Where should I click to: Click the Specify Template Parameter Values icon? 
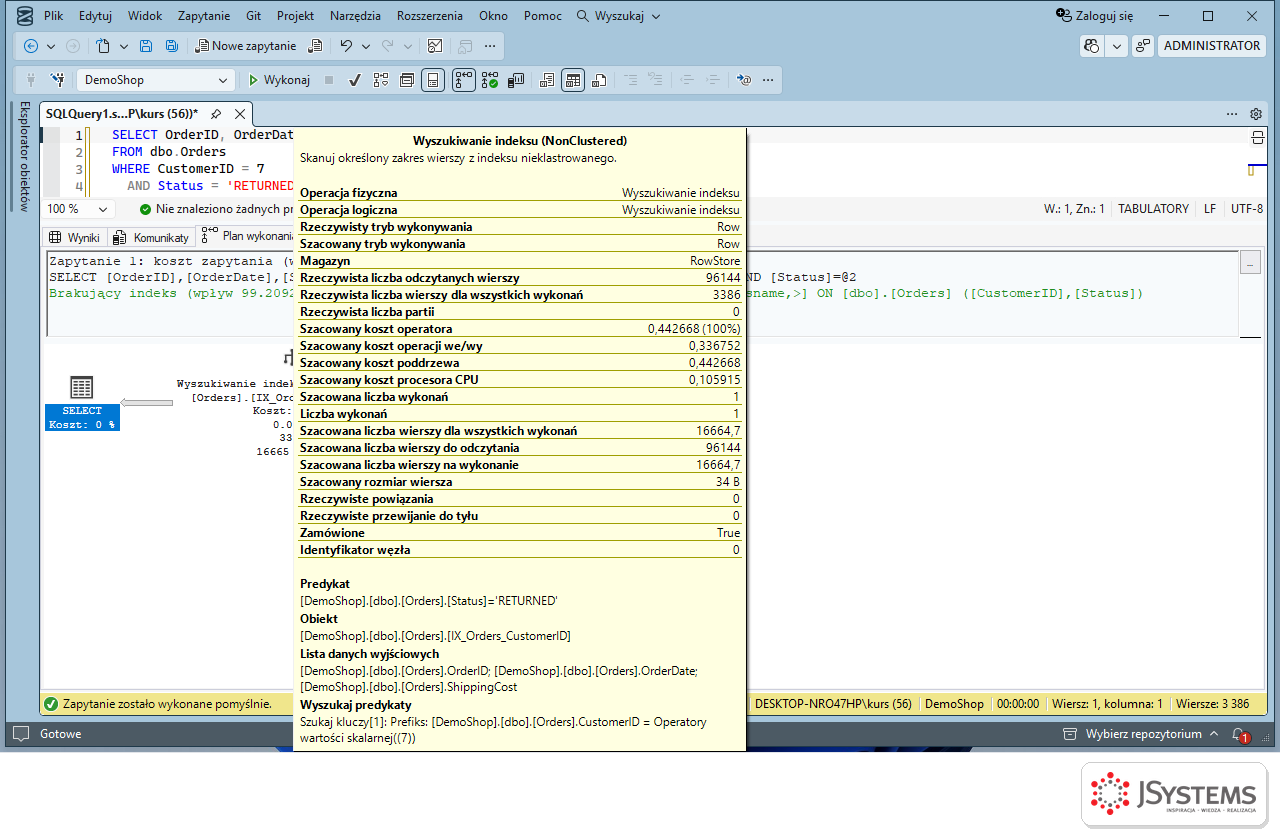(x=744, y=80)
